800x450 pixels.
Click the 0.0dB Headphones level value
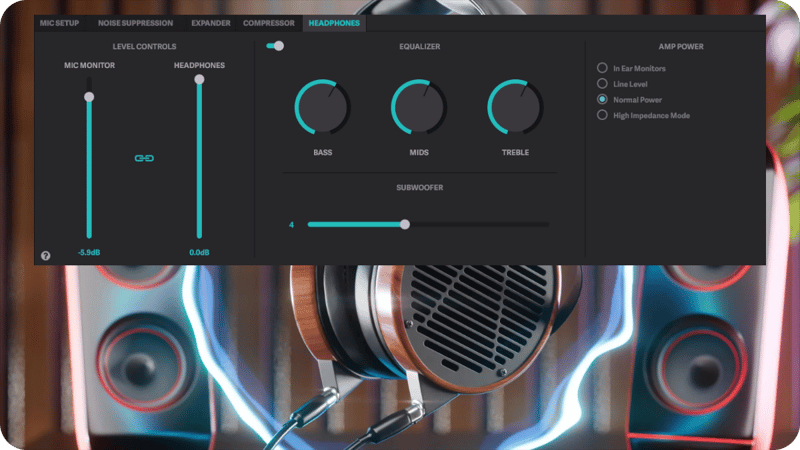point(199,253)
